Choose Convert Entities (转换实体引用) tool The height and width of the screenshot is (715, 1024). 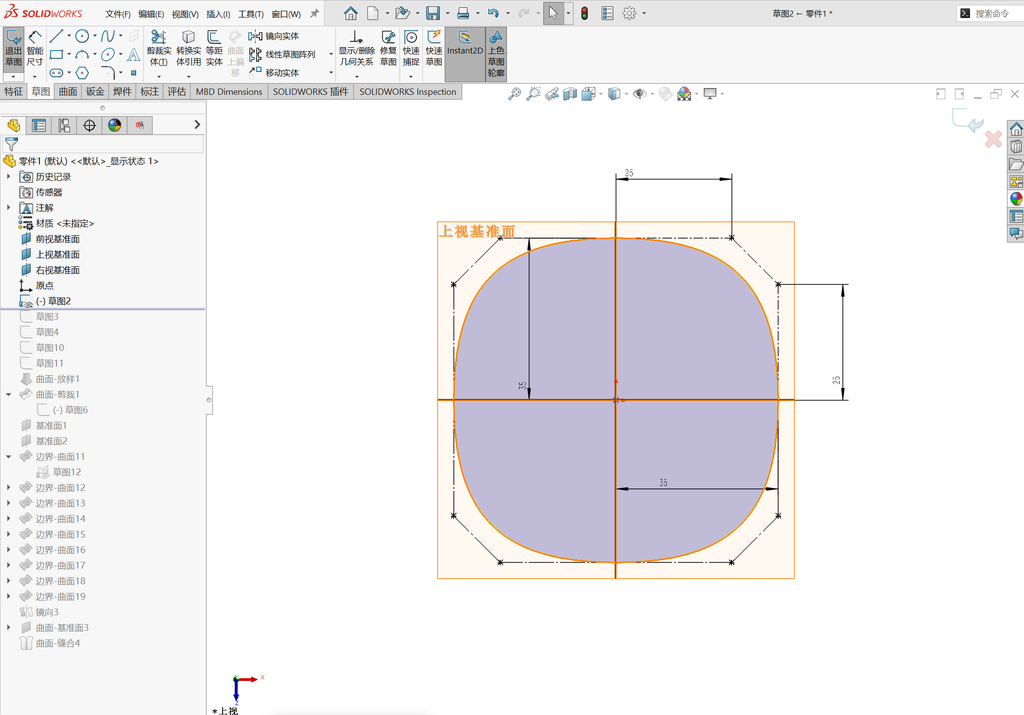tap(188, 49)
